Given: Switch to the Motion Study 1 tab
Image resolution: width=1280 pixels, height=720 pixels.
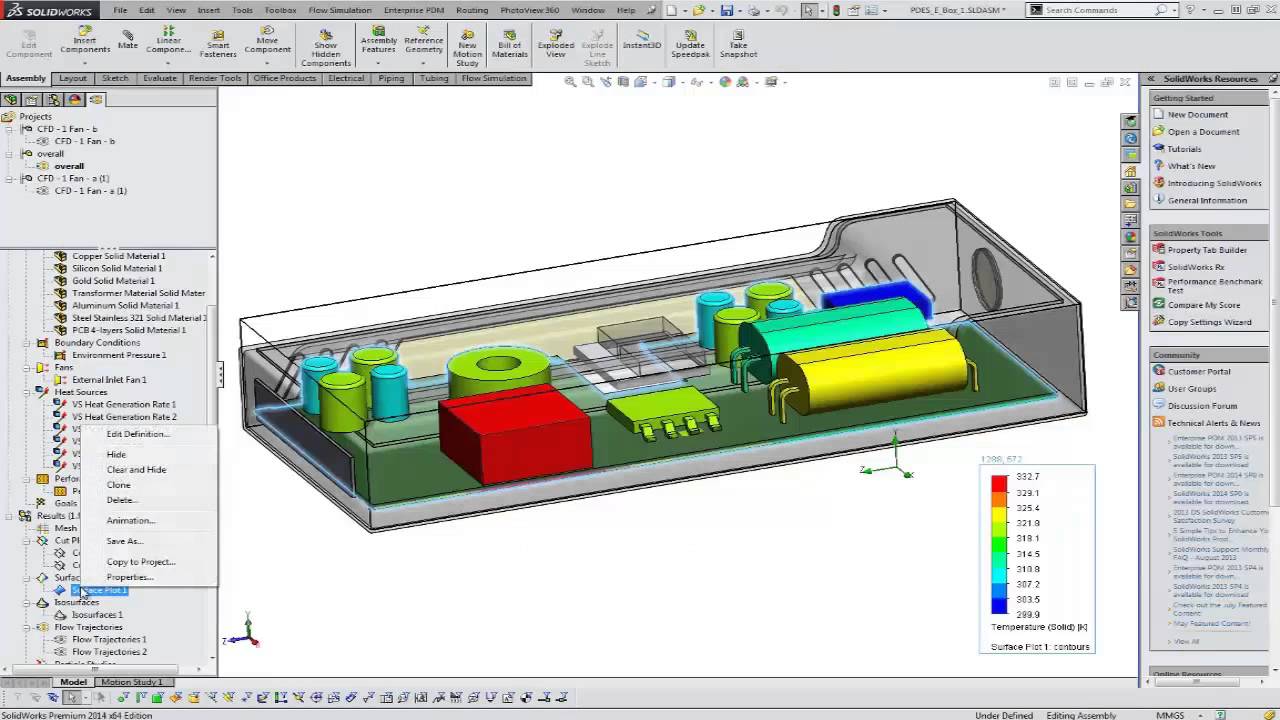Looking at the screenshot, I should [x=131, y=682].
